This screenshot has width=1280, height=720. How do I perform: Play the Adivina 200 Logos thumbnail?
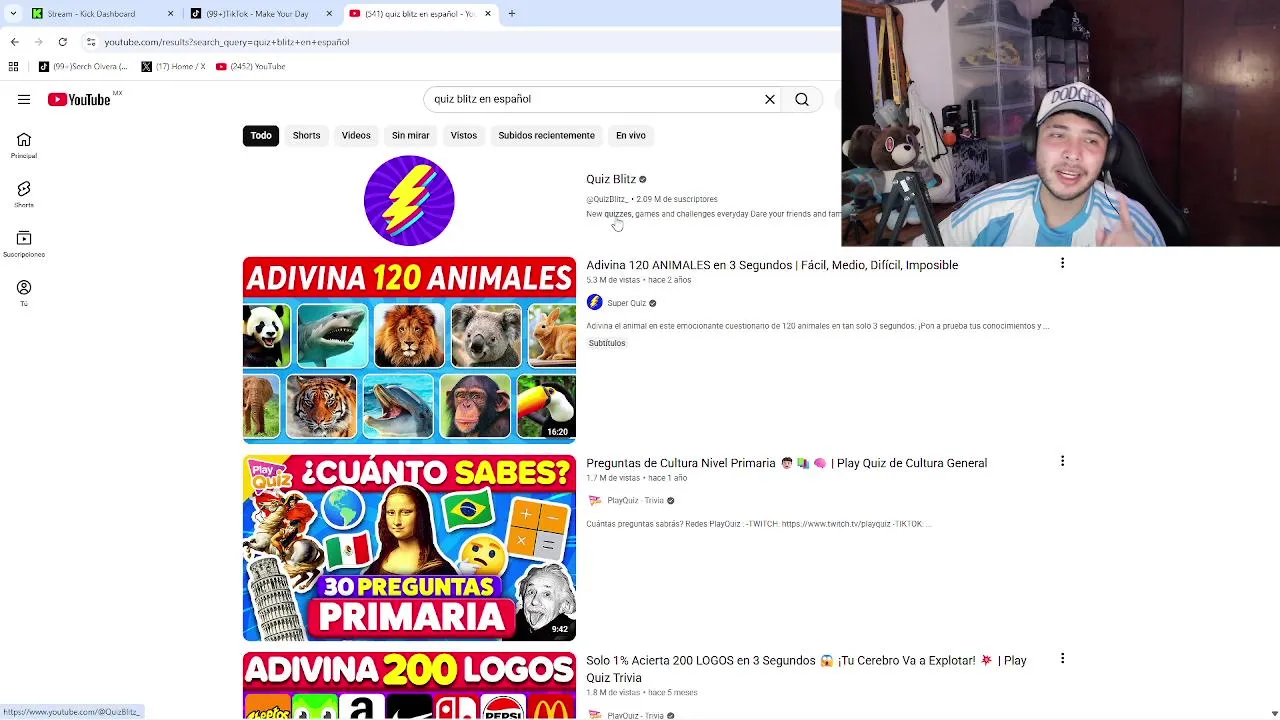point(409,686)
